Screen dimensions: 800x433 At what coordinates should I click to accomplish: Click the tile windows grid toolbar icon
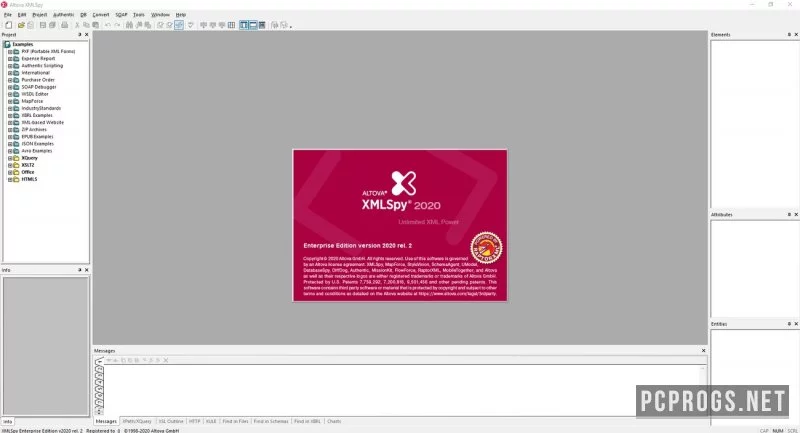232,25
